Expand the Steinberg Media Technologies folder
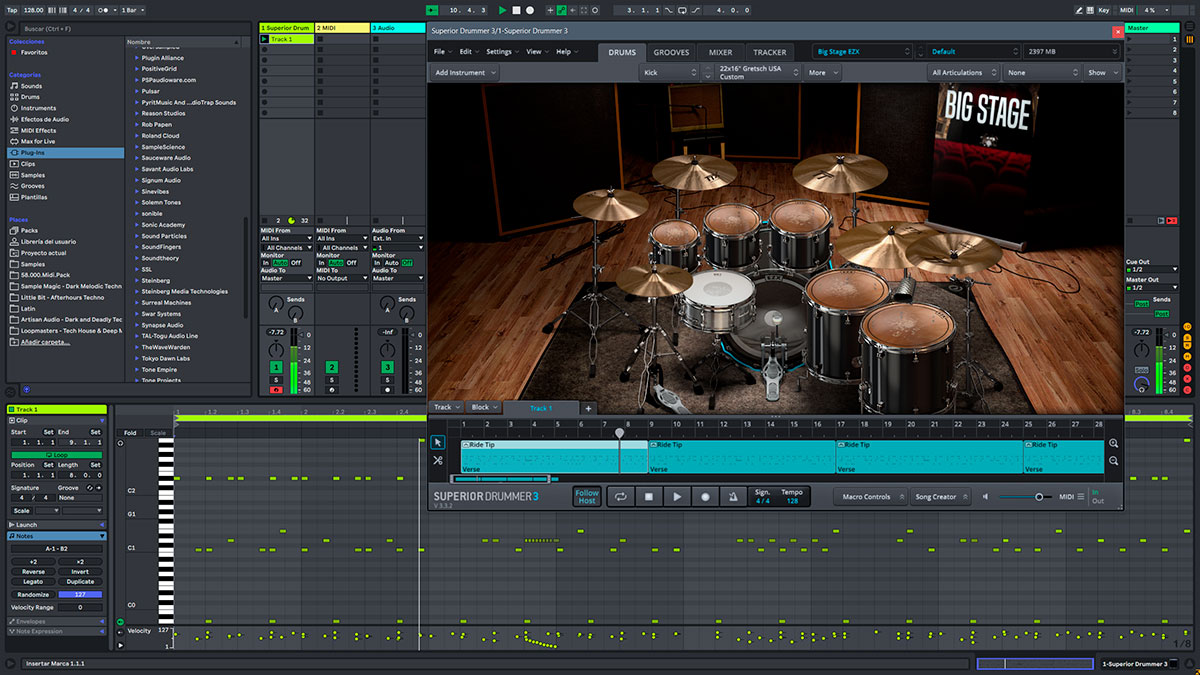Image resolution: width=1200 pixels, height=675 pixels. coord(136,291)
